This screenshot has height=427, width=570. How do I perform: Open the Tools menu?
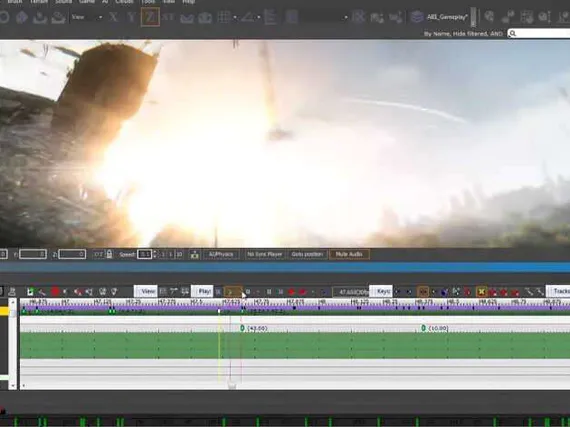148,2
